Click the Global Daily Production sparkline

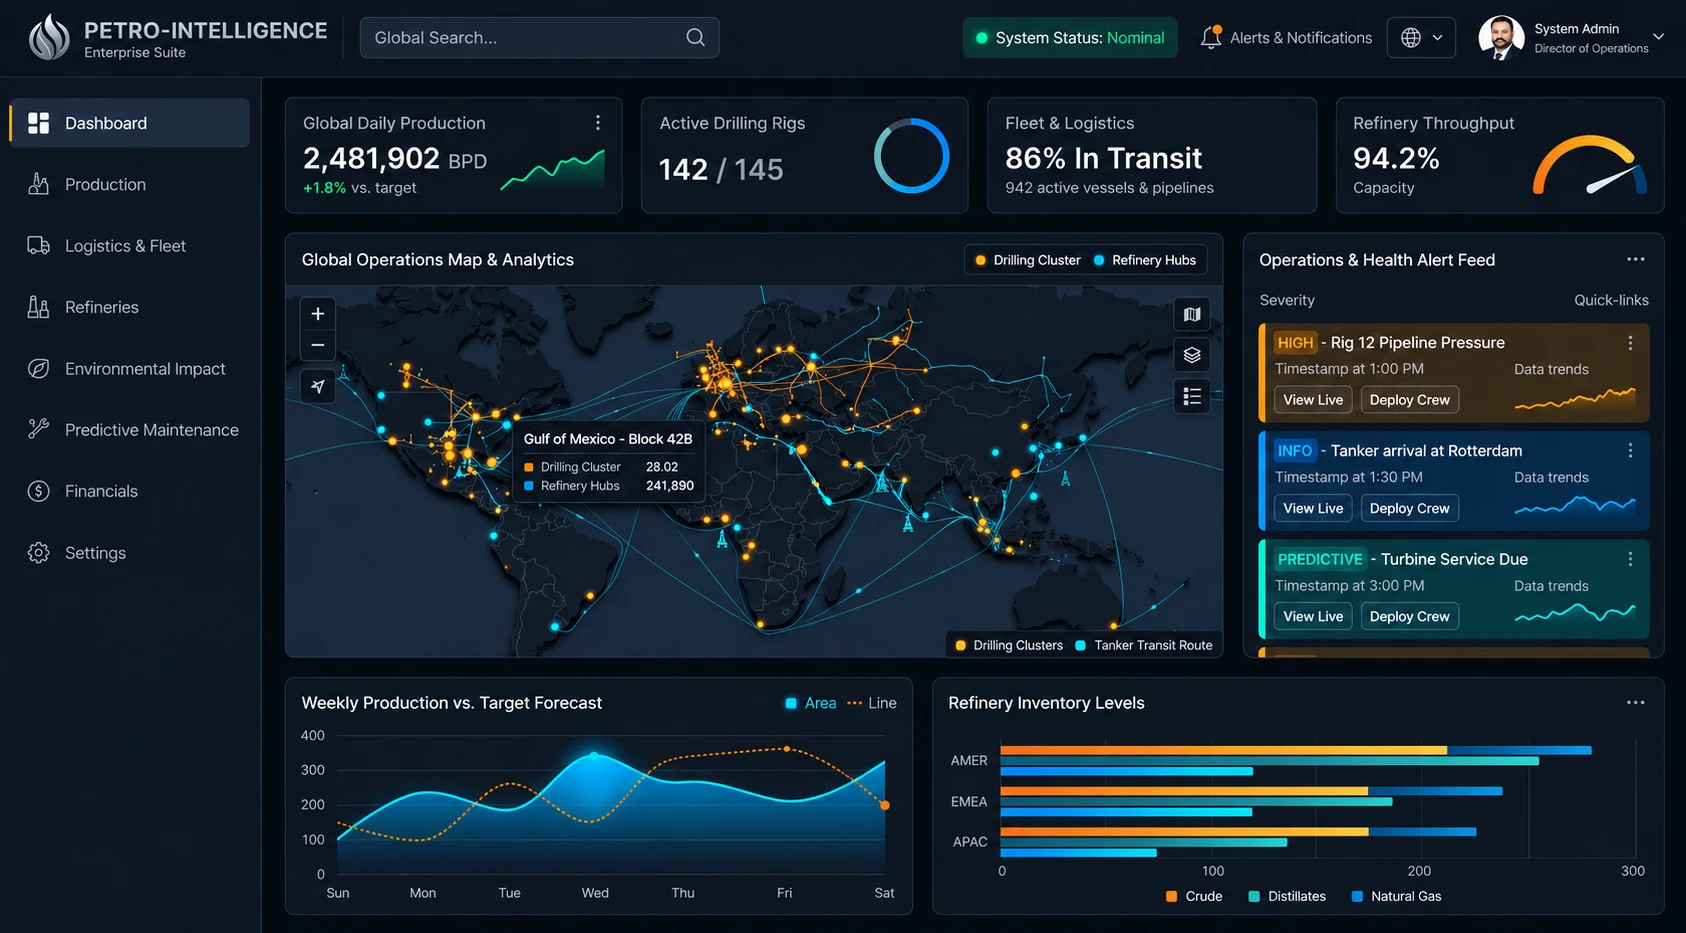click(x=552, y=169)
